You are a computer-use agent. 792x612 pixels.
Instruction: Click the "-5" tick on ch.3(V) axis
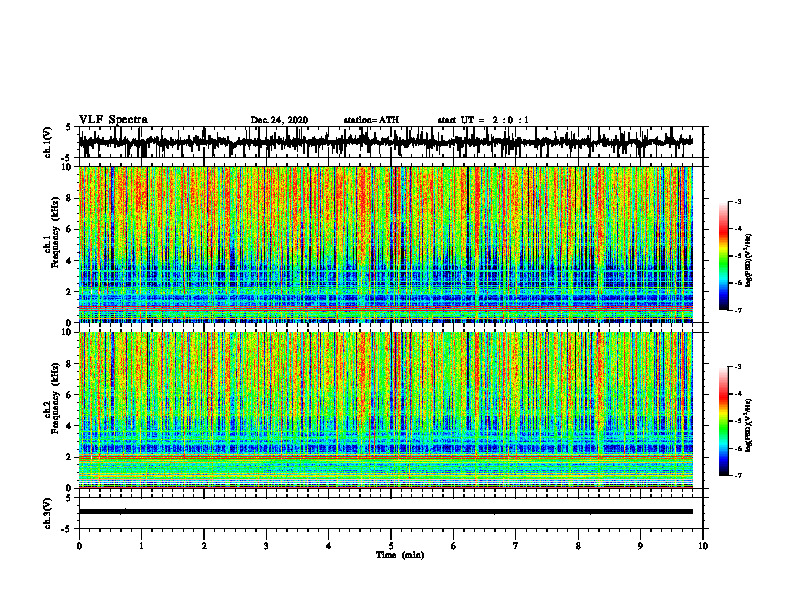pyautogui.click(x=67, y=529)
